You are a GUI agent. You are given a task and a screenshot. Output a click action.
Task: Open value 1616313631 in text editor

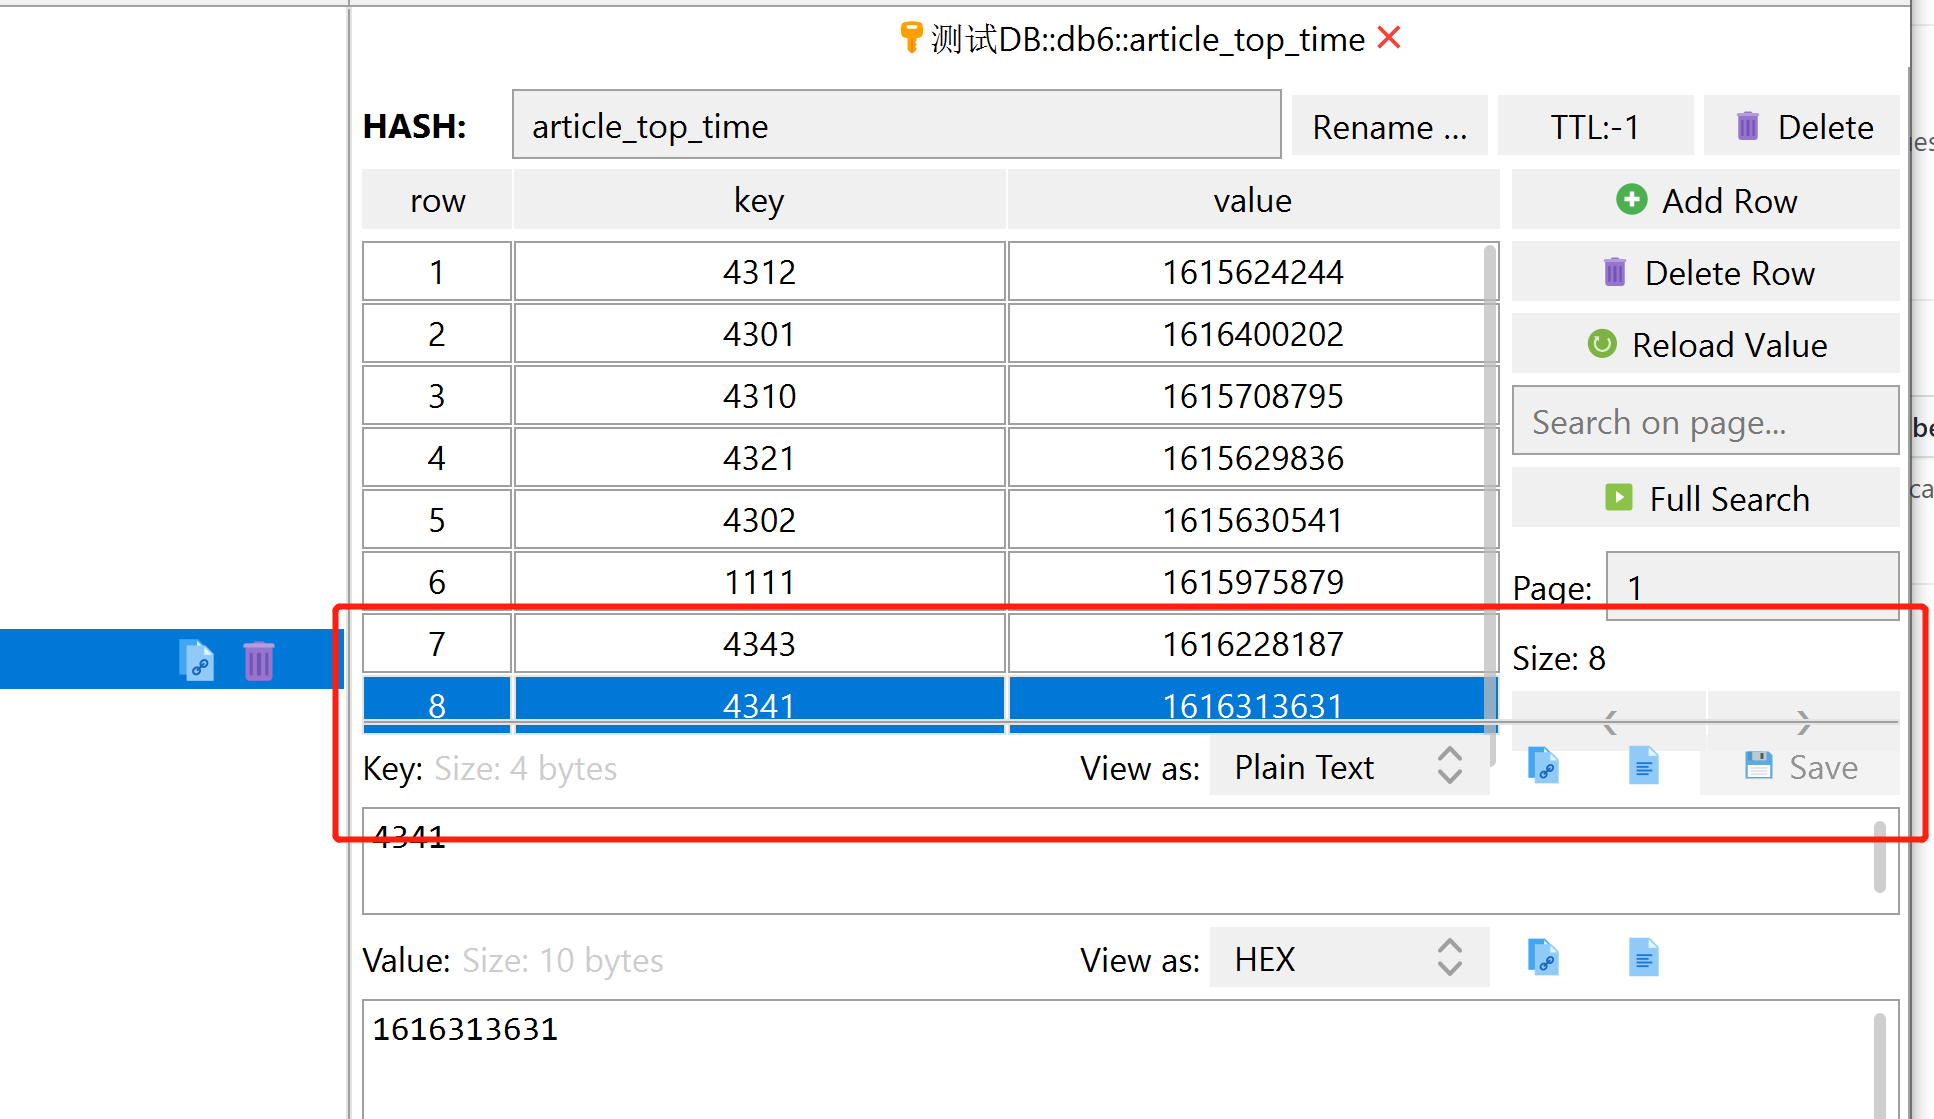1644,957
